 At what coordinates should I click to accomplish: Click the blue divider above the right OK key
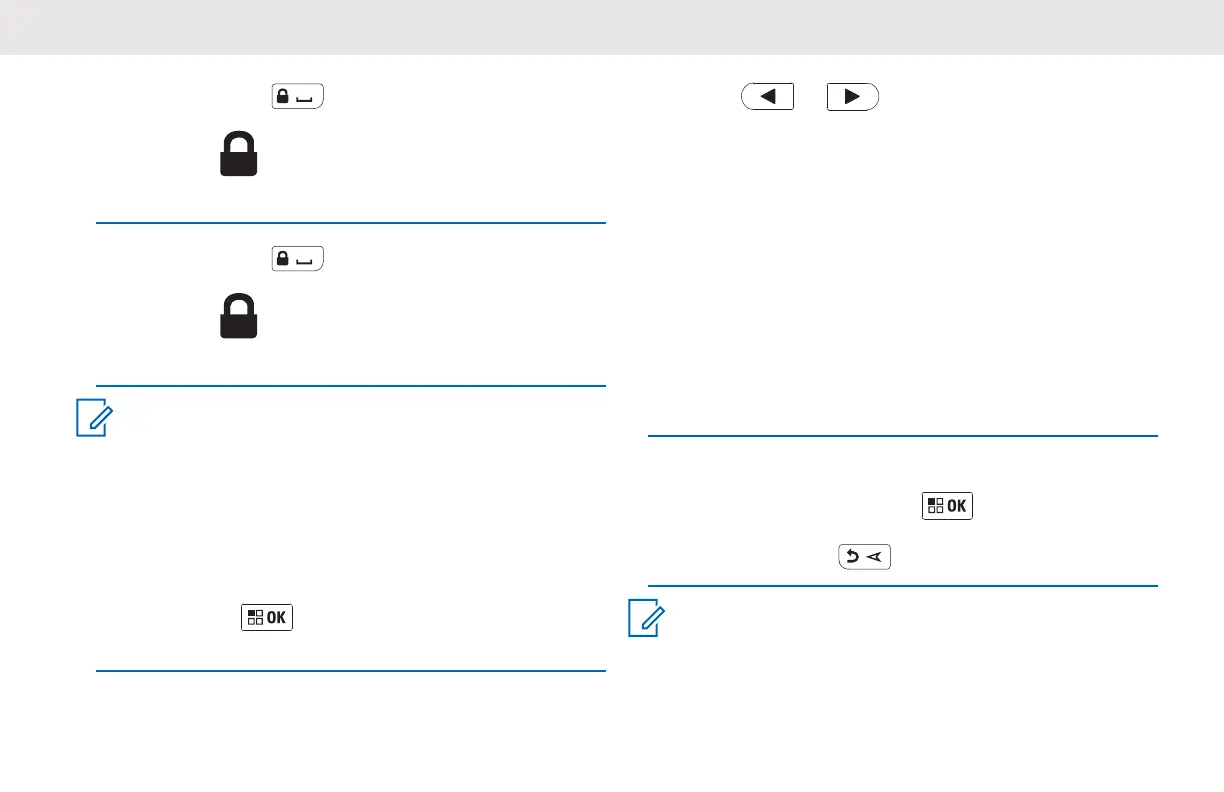click(x=903, y=436)
